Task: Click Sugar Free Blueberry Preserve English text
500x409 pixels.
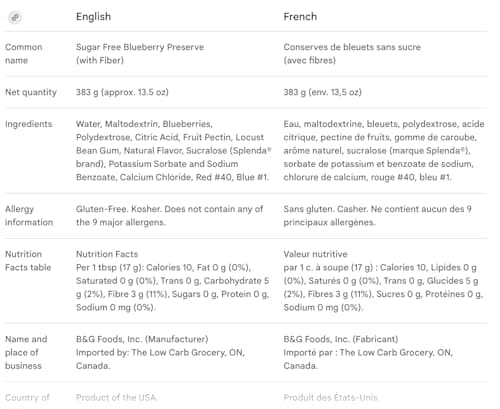Action: point(140,47)
